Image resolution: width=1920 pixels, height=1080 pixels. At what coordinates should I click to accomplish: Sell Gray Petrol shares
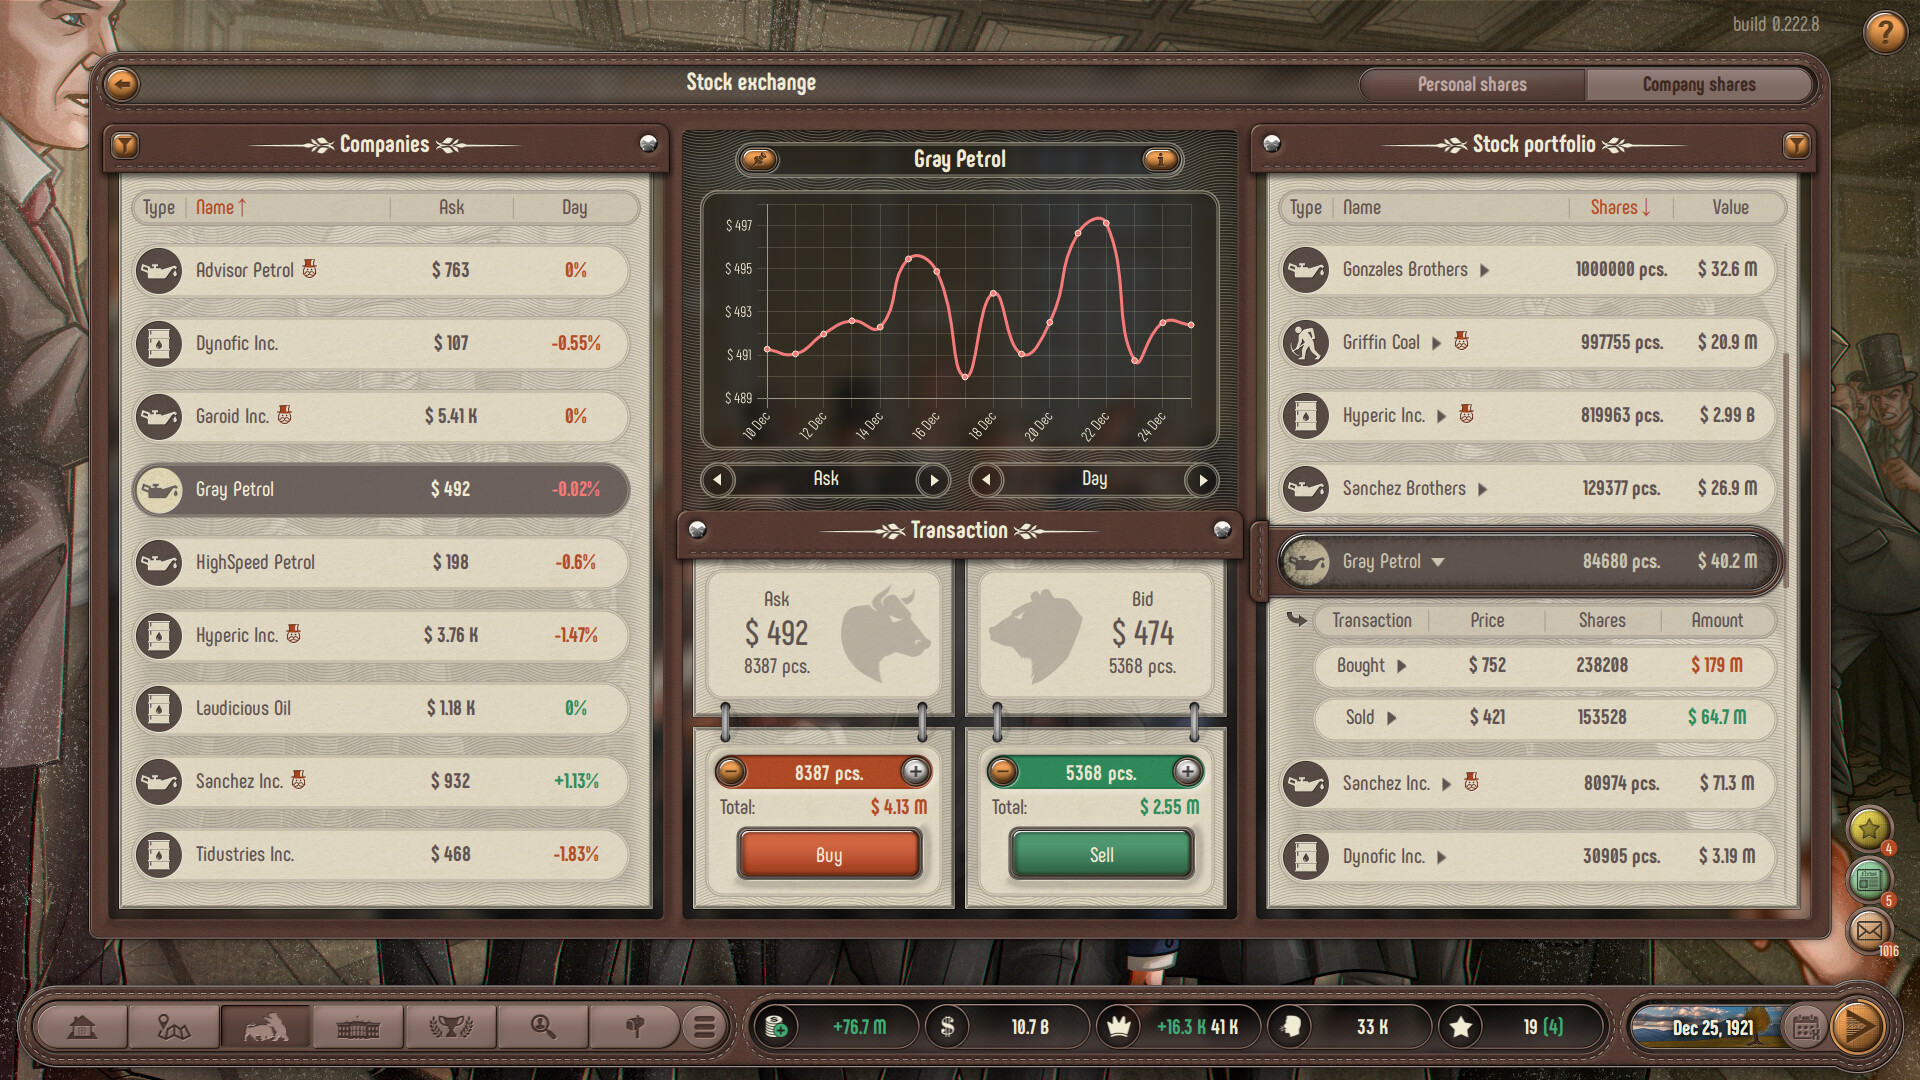(1100, 854)
